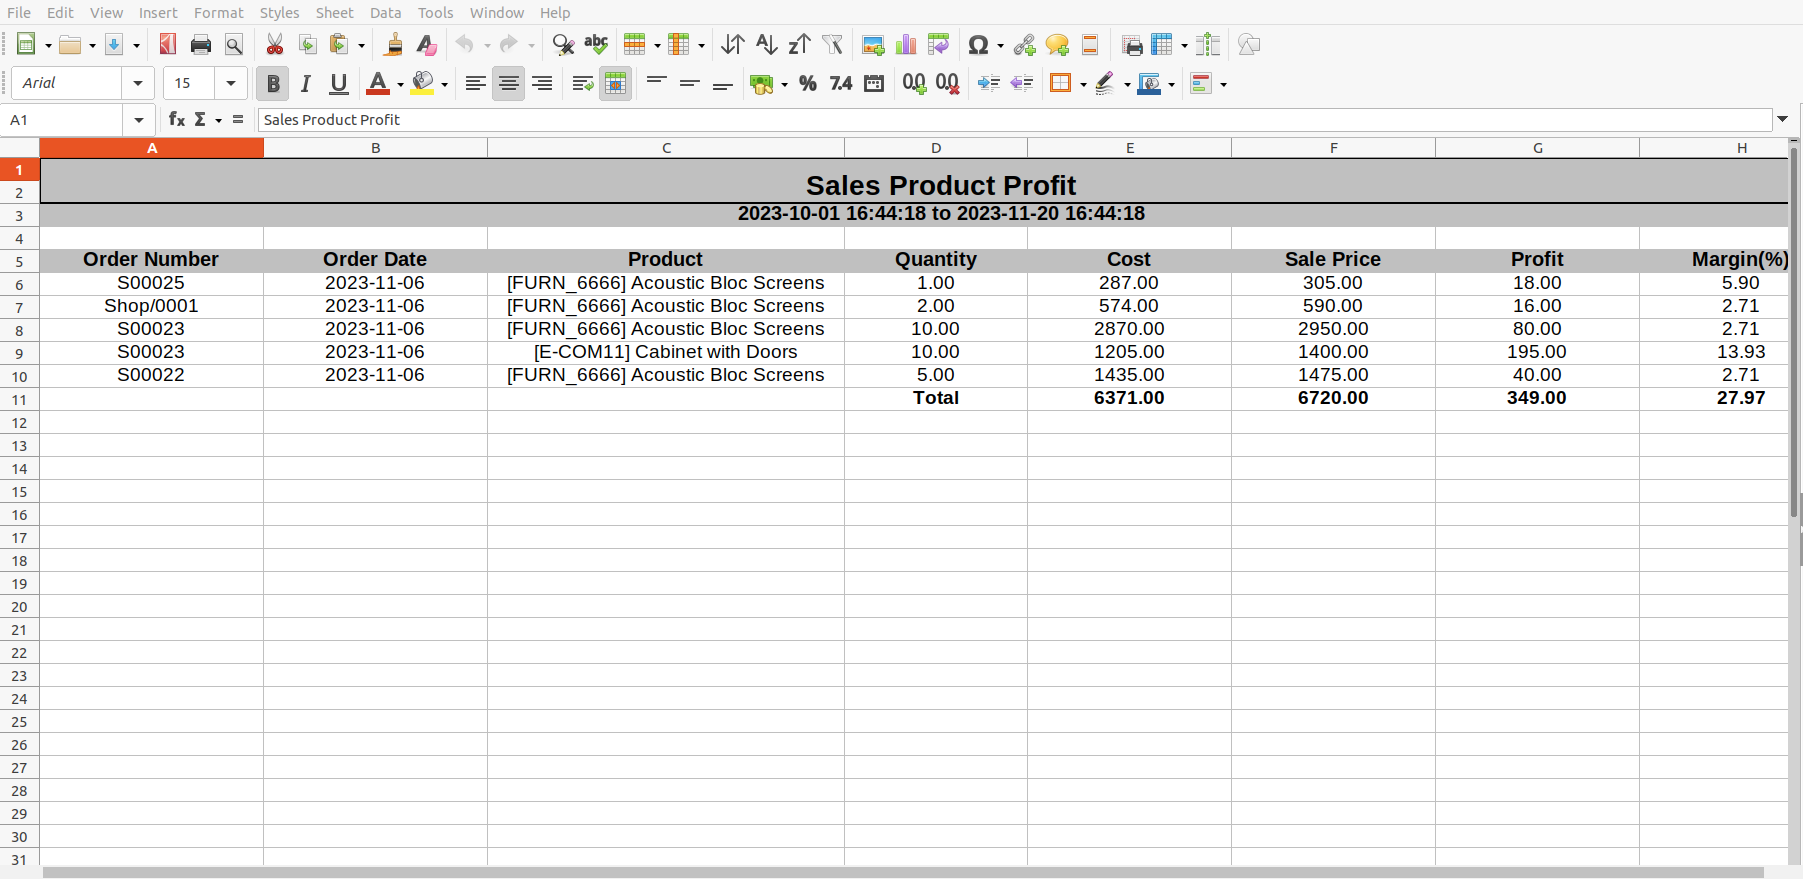Expand the Arial font name dropdown
This screenshot has width=1803, height=879.
138,84
